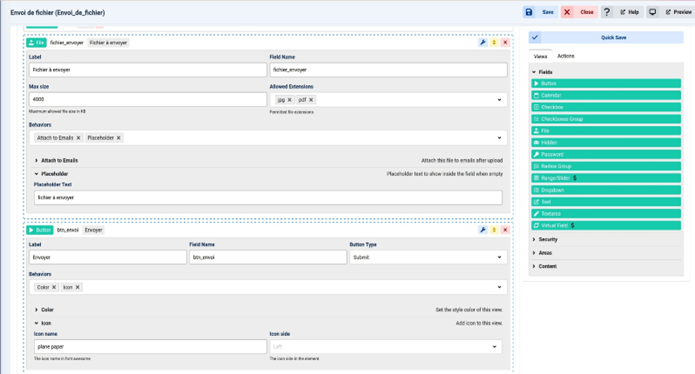Image resolution: width=695 pixels, height=374 pixels.
Task: Click the green Button type badge
Action: tap(40, 230)
